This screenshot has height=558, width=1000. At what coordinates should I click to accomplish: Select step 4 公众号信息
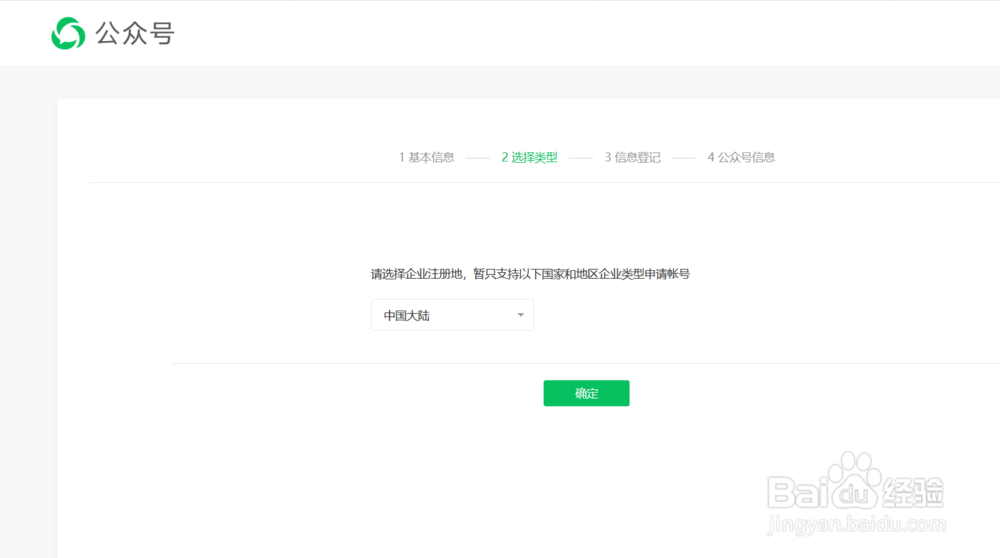[741, 157]
